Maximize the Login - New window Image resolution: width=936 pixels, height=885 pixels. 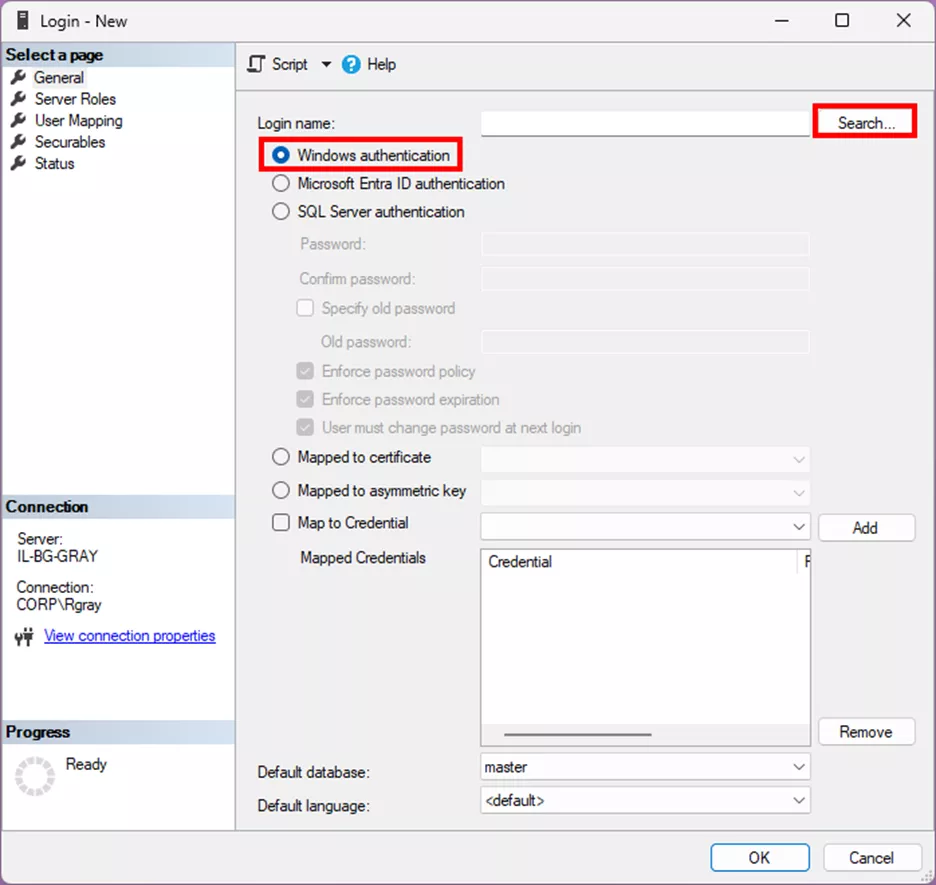click(x=842, y=21)
